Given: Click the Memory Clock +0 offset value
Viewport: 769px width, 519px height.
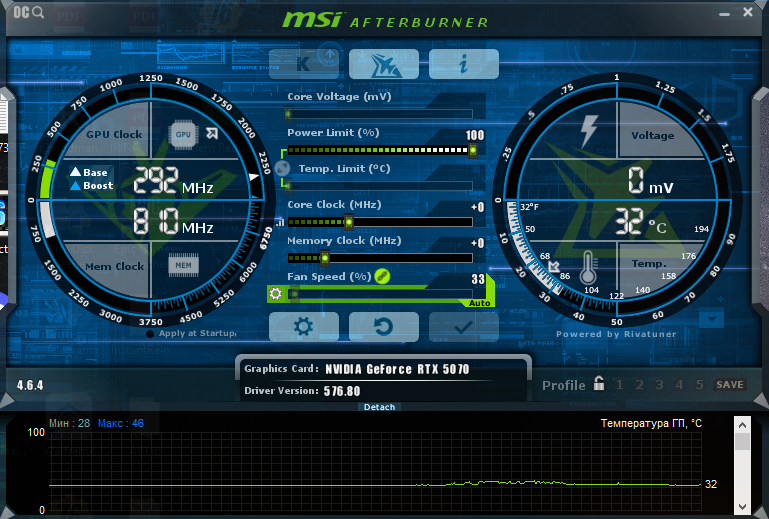Looking at the screenshot, I should tap(478, 243).
